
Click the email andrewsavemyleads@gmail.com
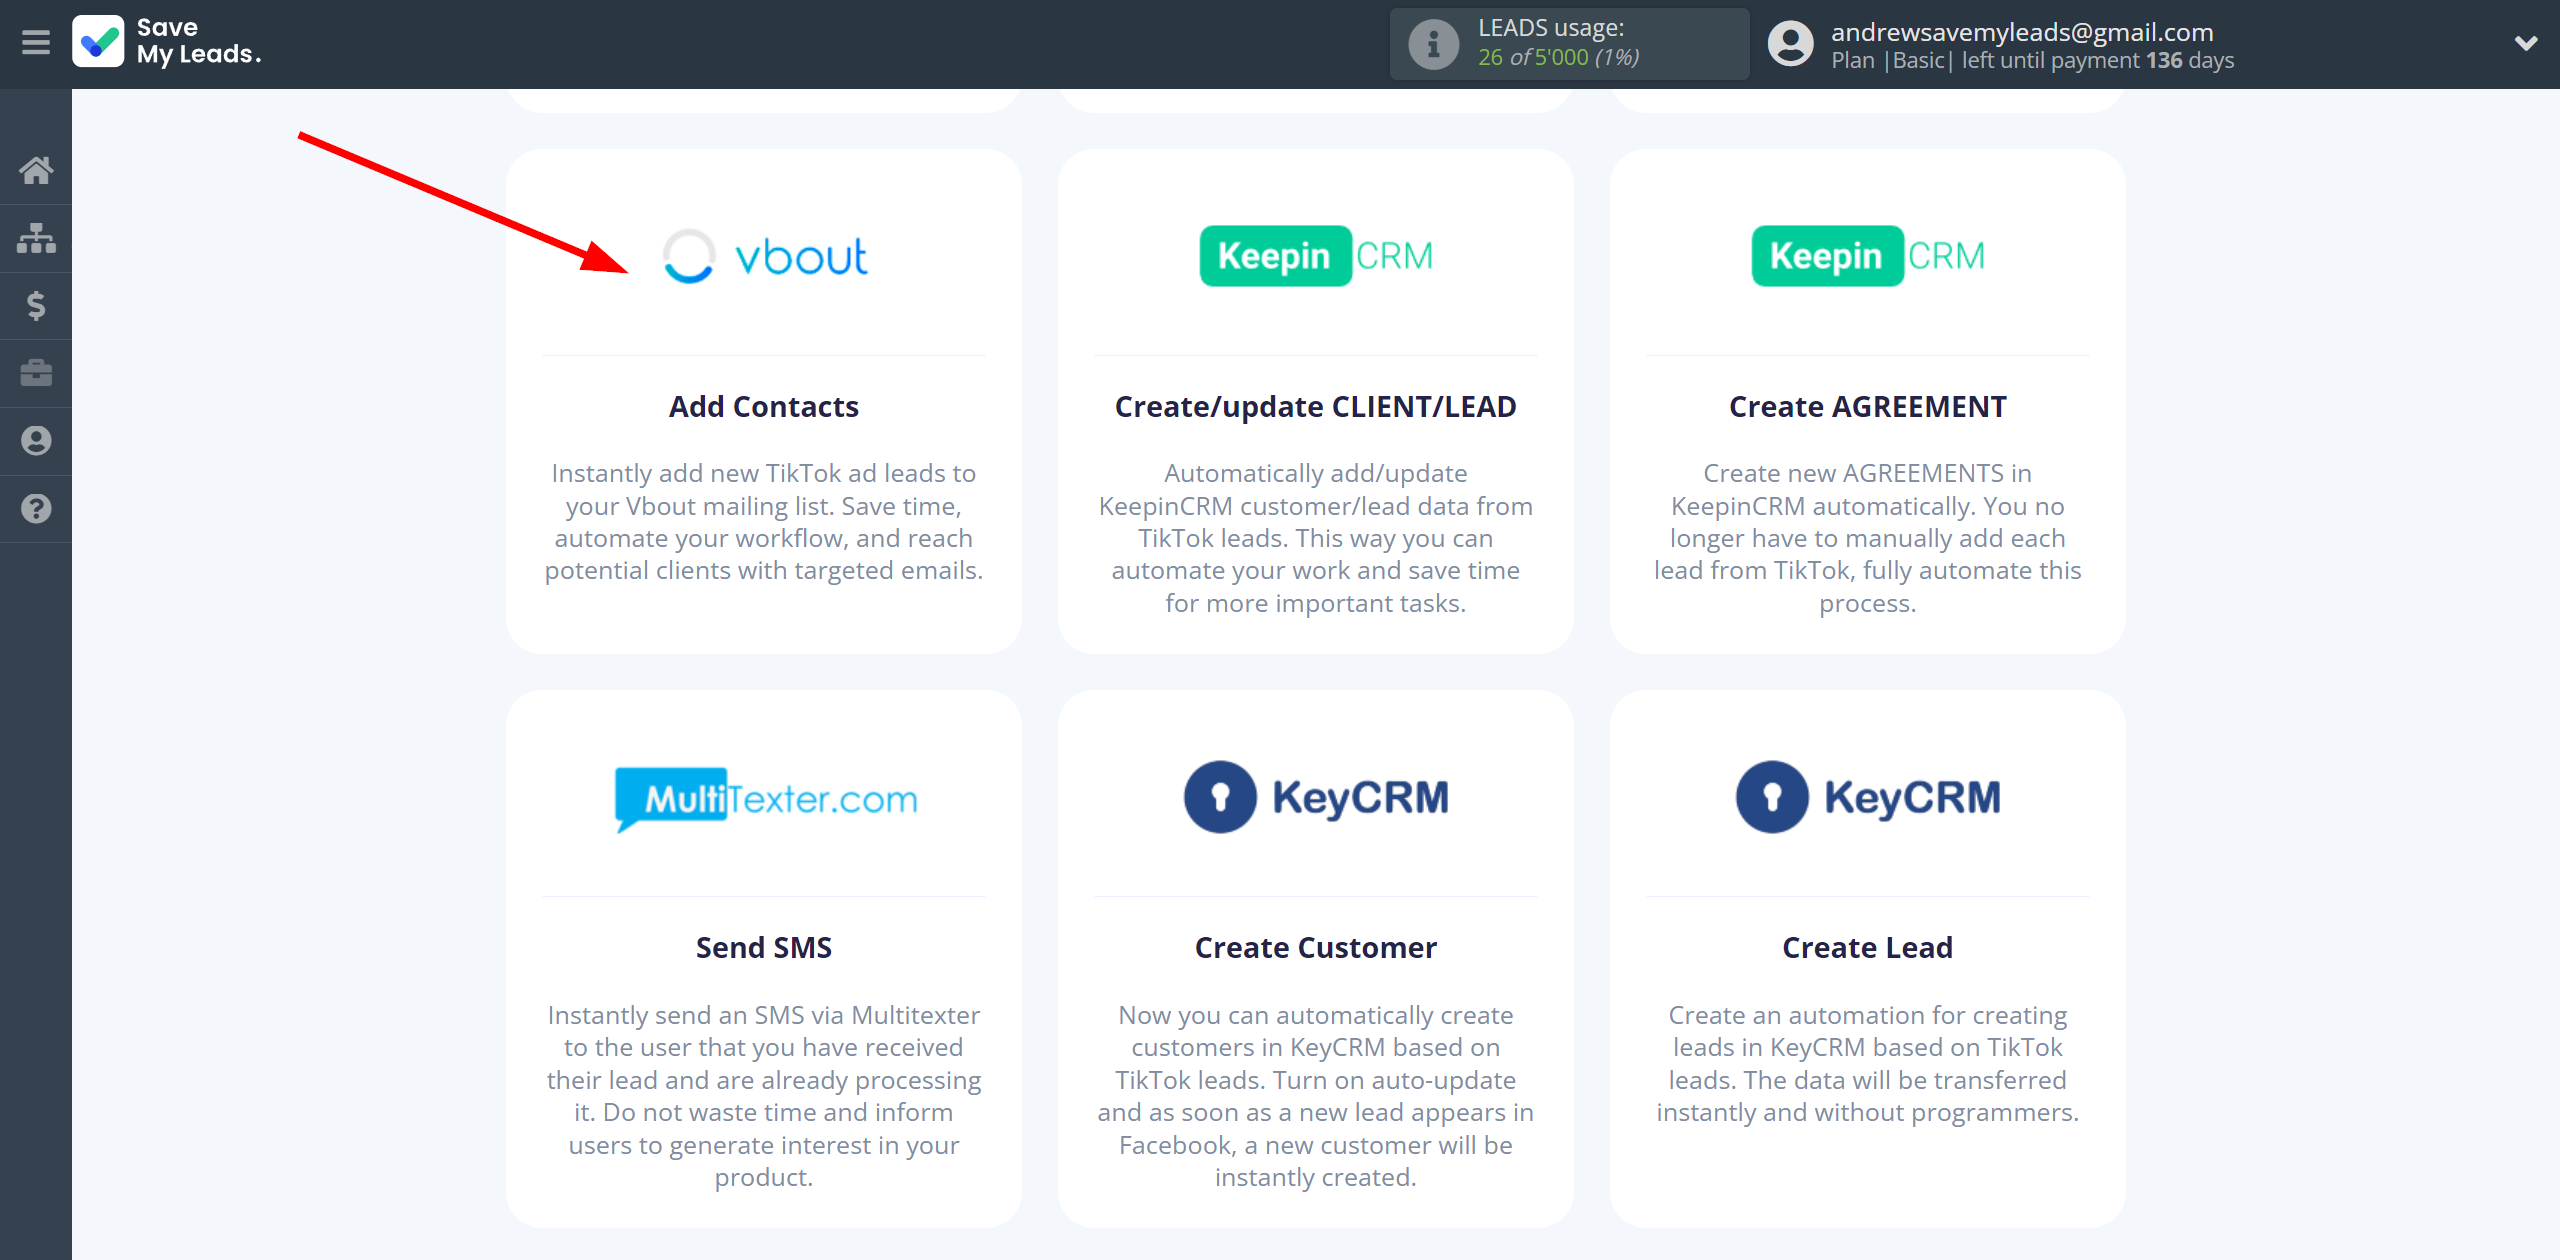(x=2022, y=32)
